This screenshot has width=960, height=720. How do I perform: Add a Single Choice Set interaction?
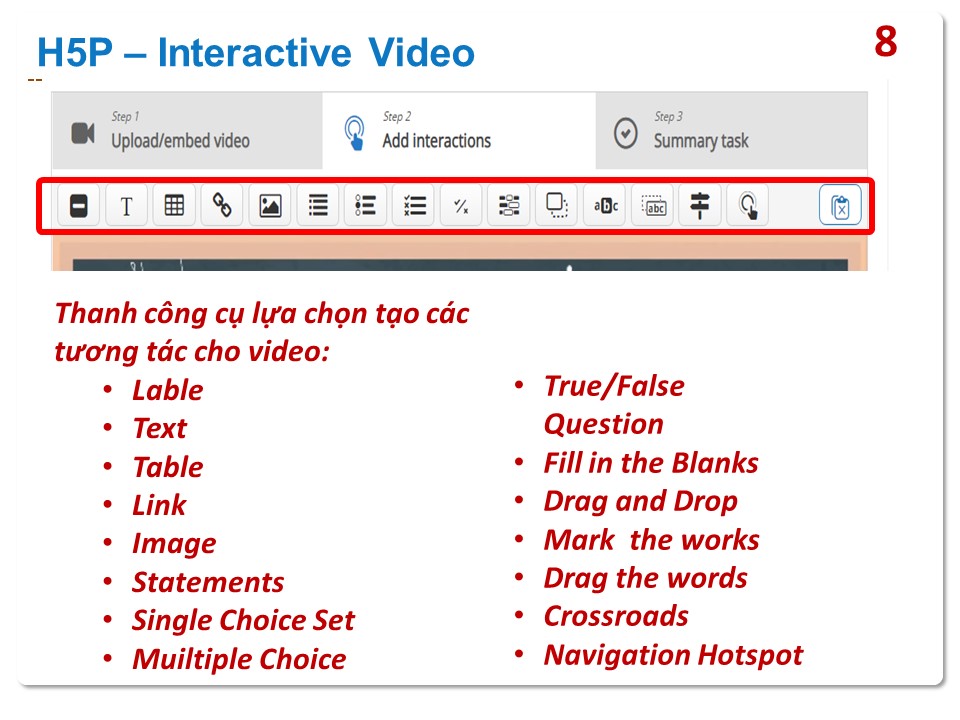click(x=366, y=206)
